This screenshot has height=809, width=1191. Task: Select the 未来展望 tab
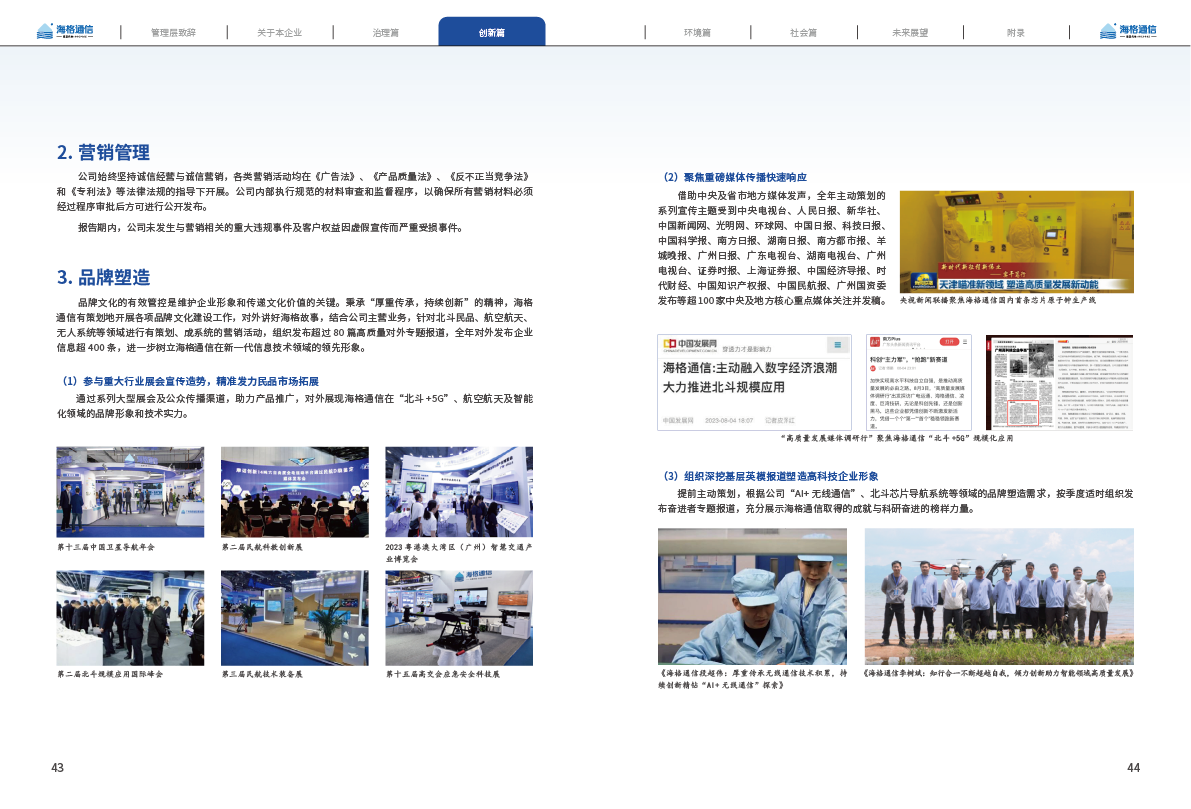909,32
